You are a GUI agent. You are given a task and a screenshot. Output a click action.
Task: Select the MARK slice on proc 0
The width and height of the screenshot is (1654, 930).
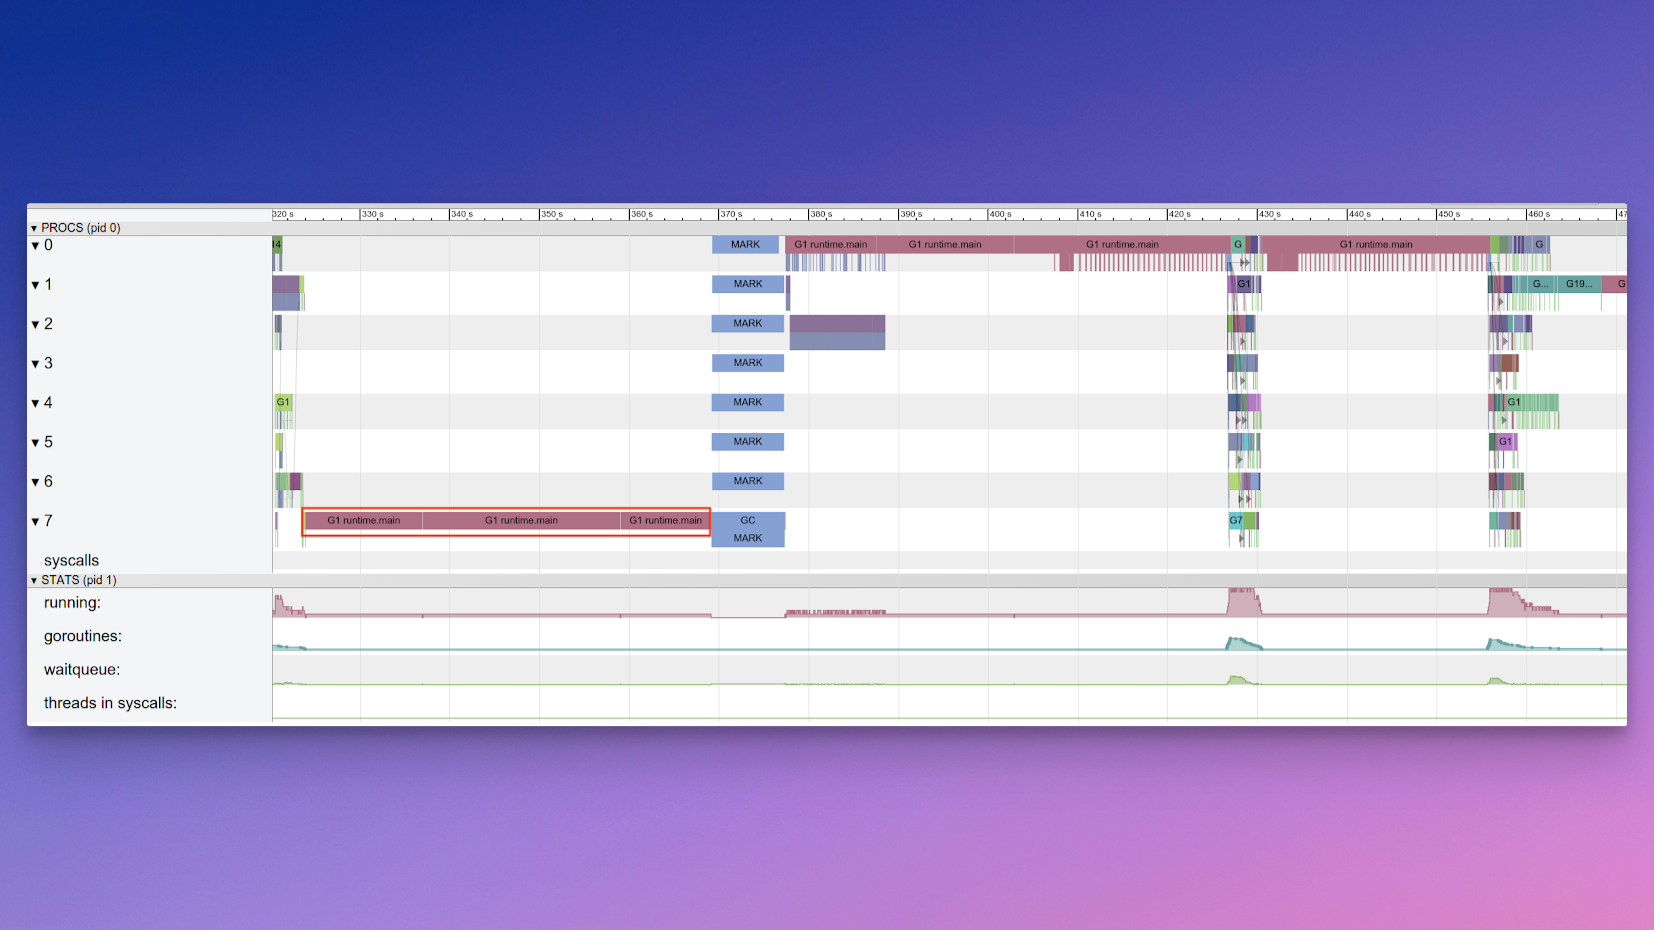tap(745, 244)
